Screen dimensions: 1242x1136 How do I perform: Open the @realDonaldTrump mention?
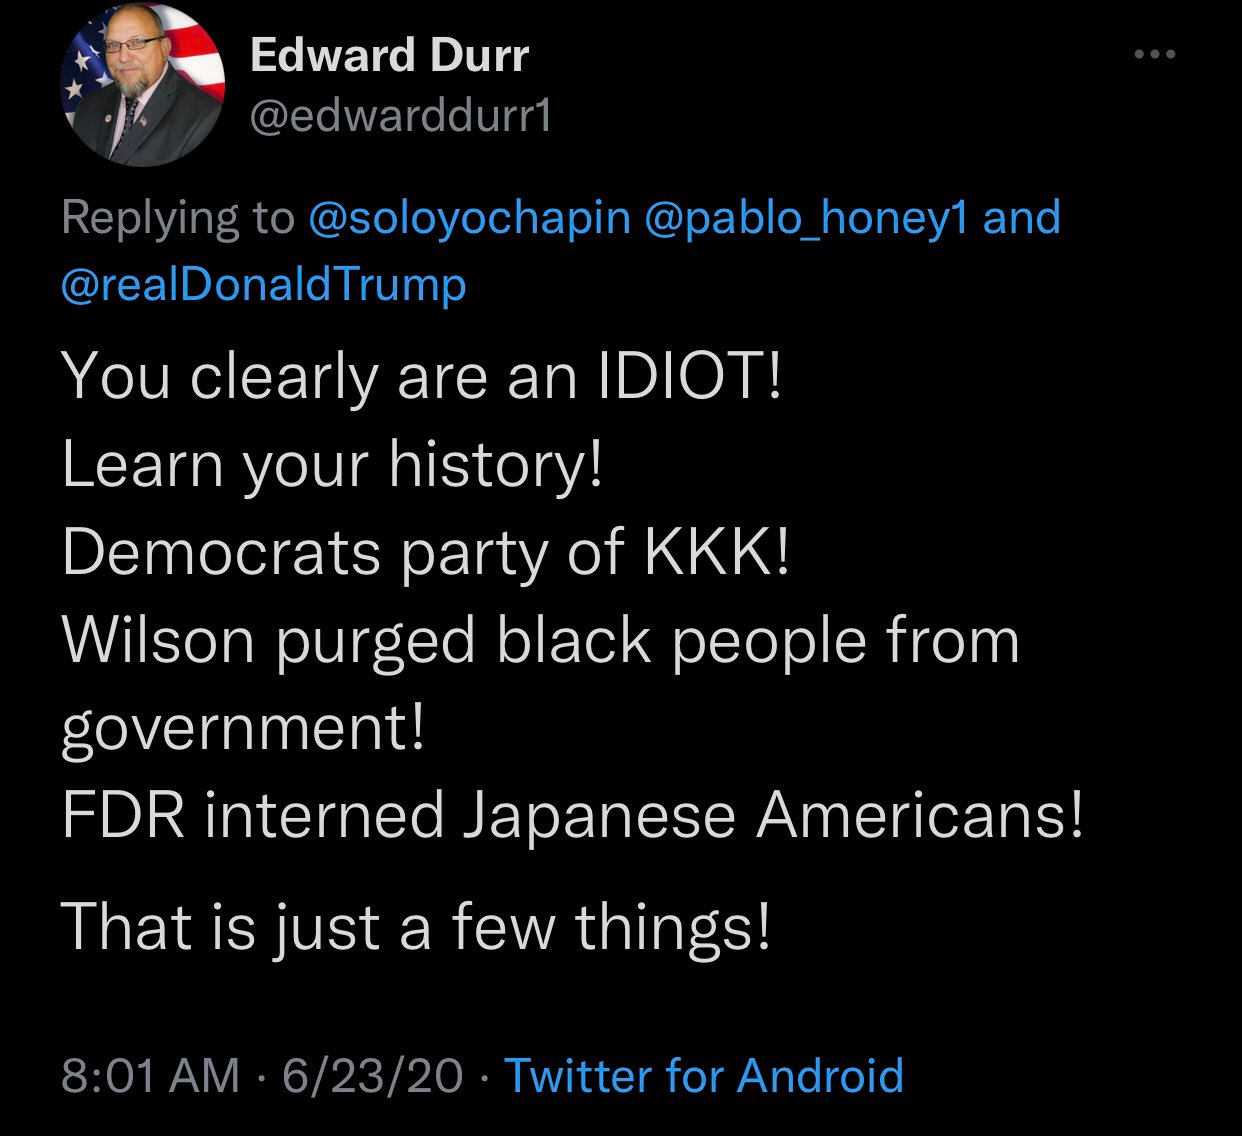coord(264,285)
